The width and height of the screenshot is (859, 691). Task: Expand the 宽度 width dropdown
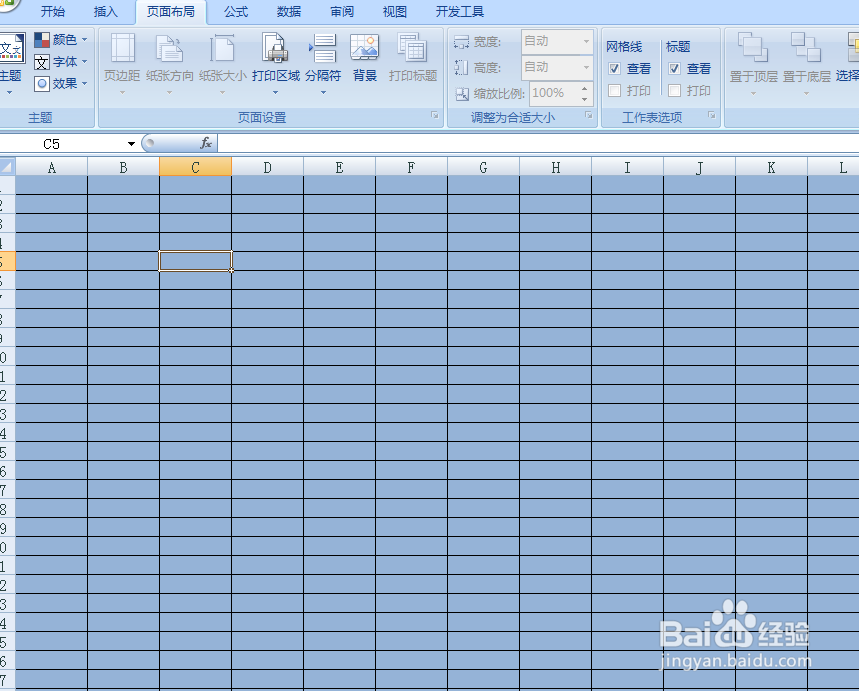(586, 41)
